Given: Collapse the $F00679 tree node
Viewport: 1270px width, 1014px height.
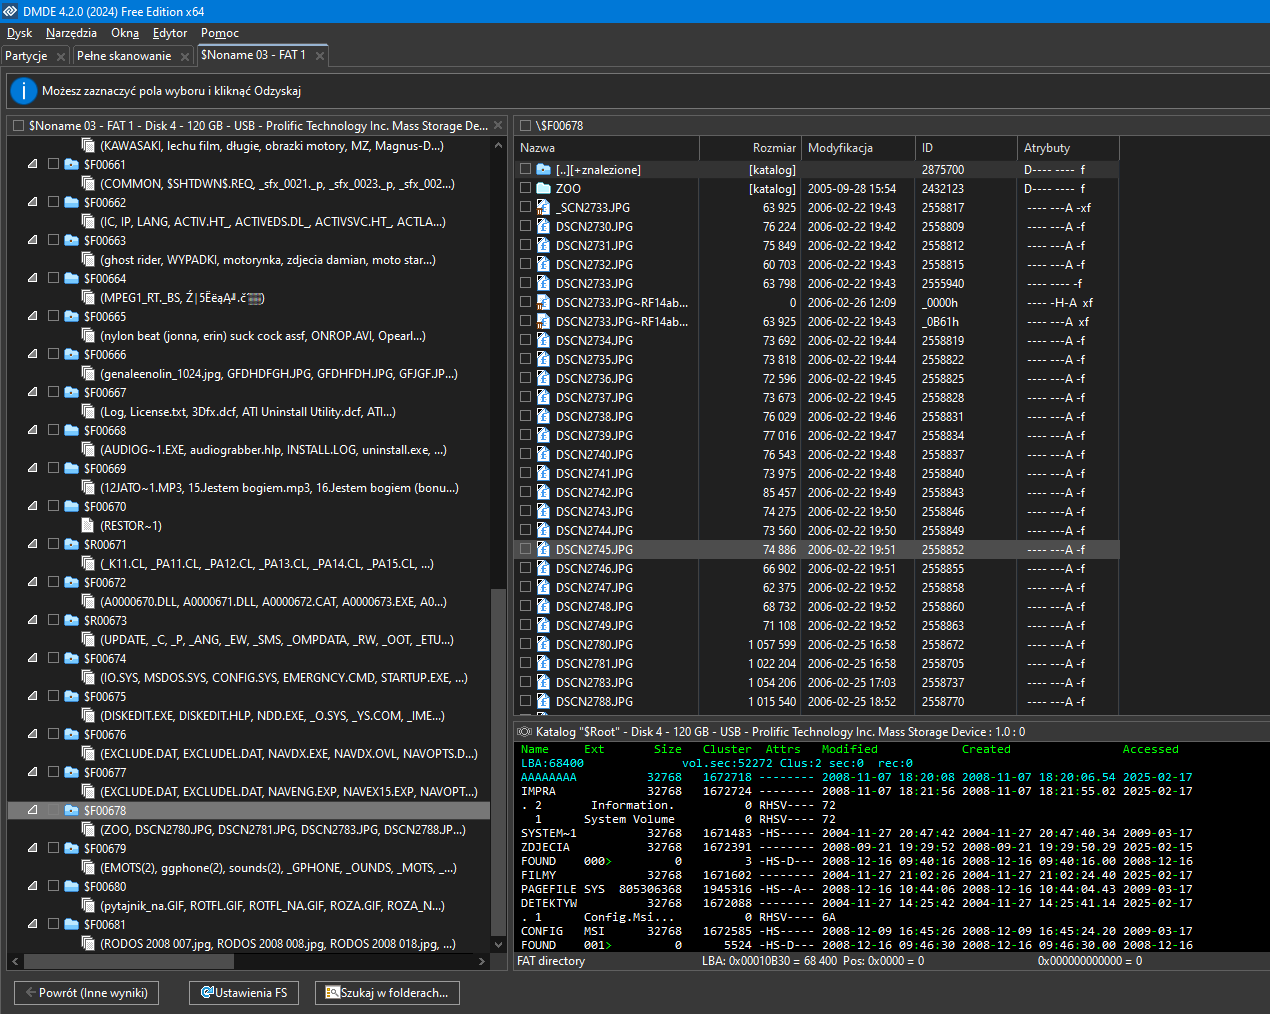Looking at the screenshot, I should tap(32, 848).
